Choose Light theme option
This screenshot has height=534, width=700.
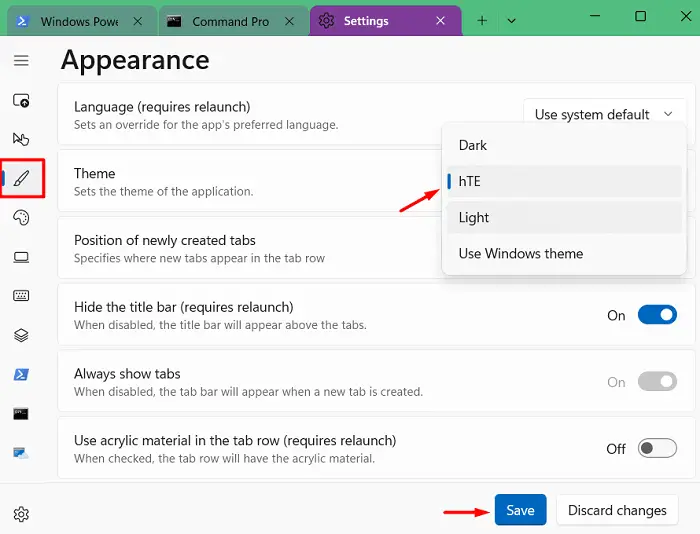click(564, 217)
